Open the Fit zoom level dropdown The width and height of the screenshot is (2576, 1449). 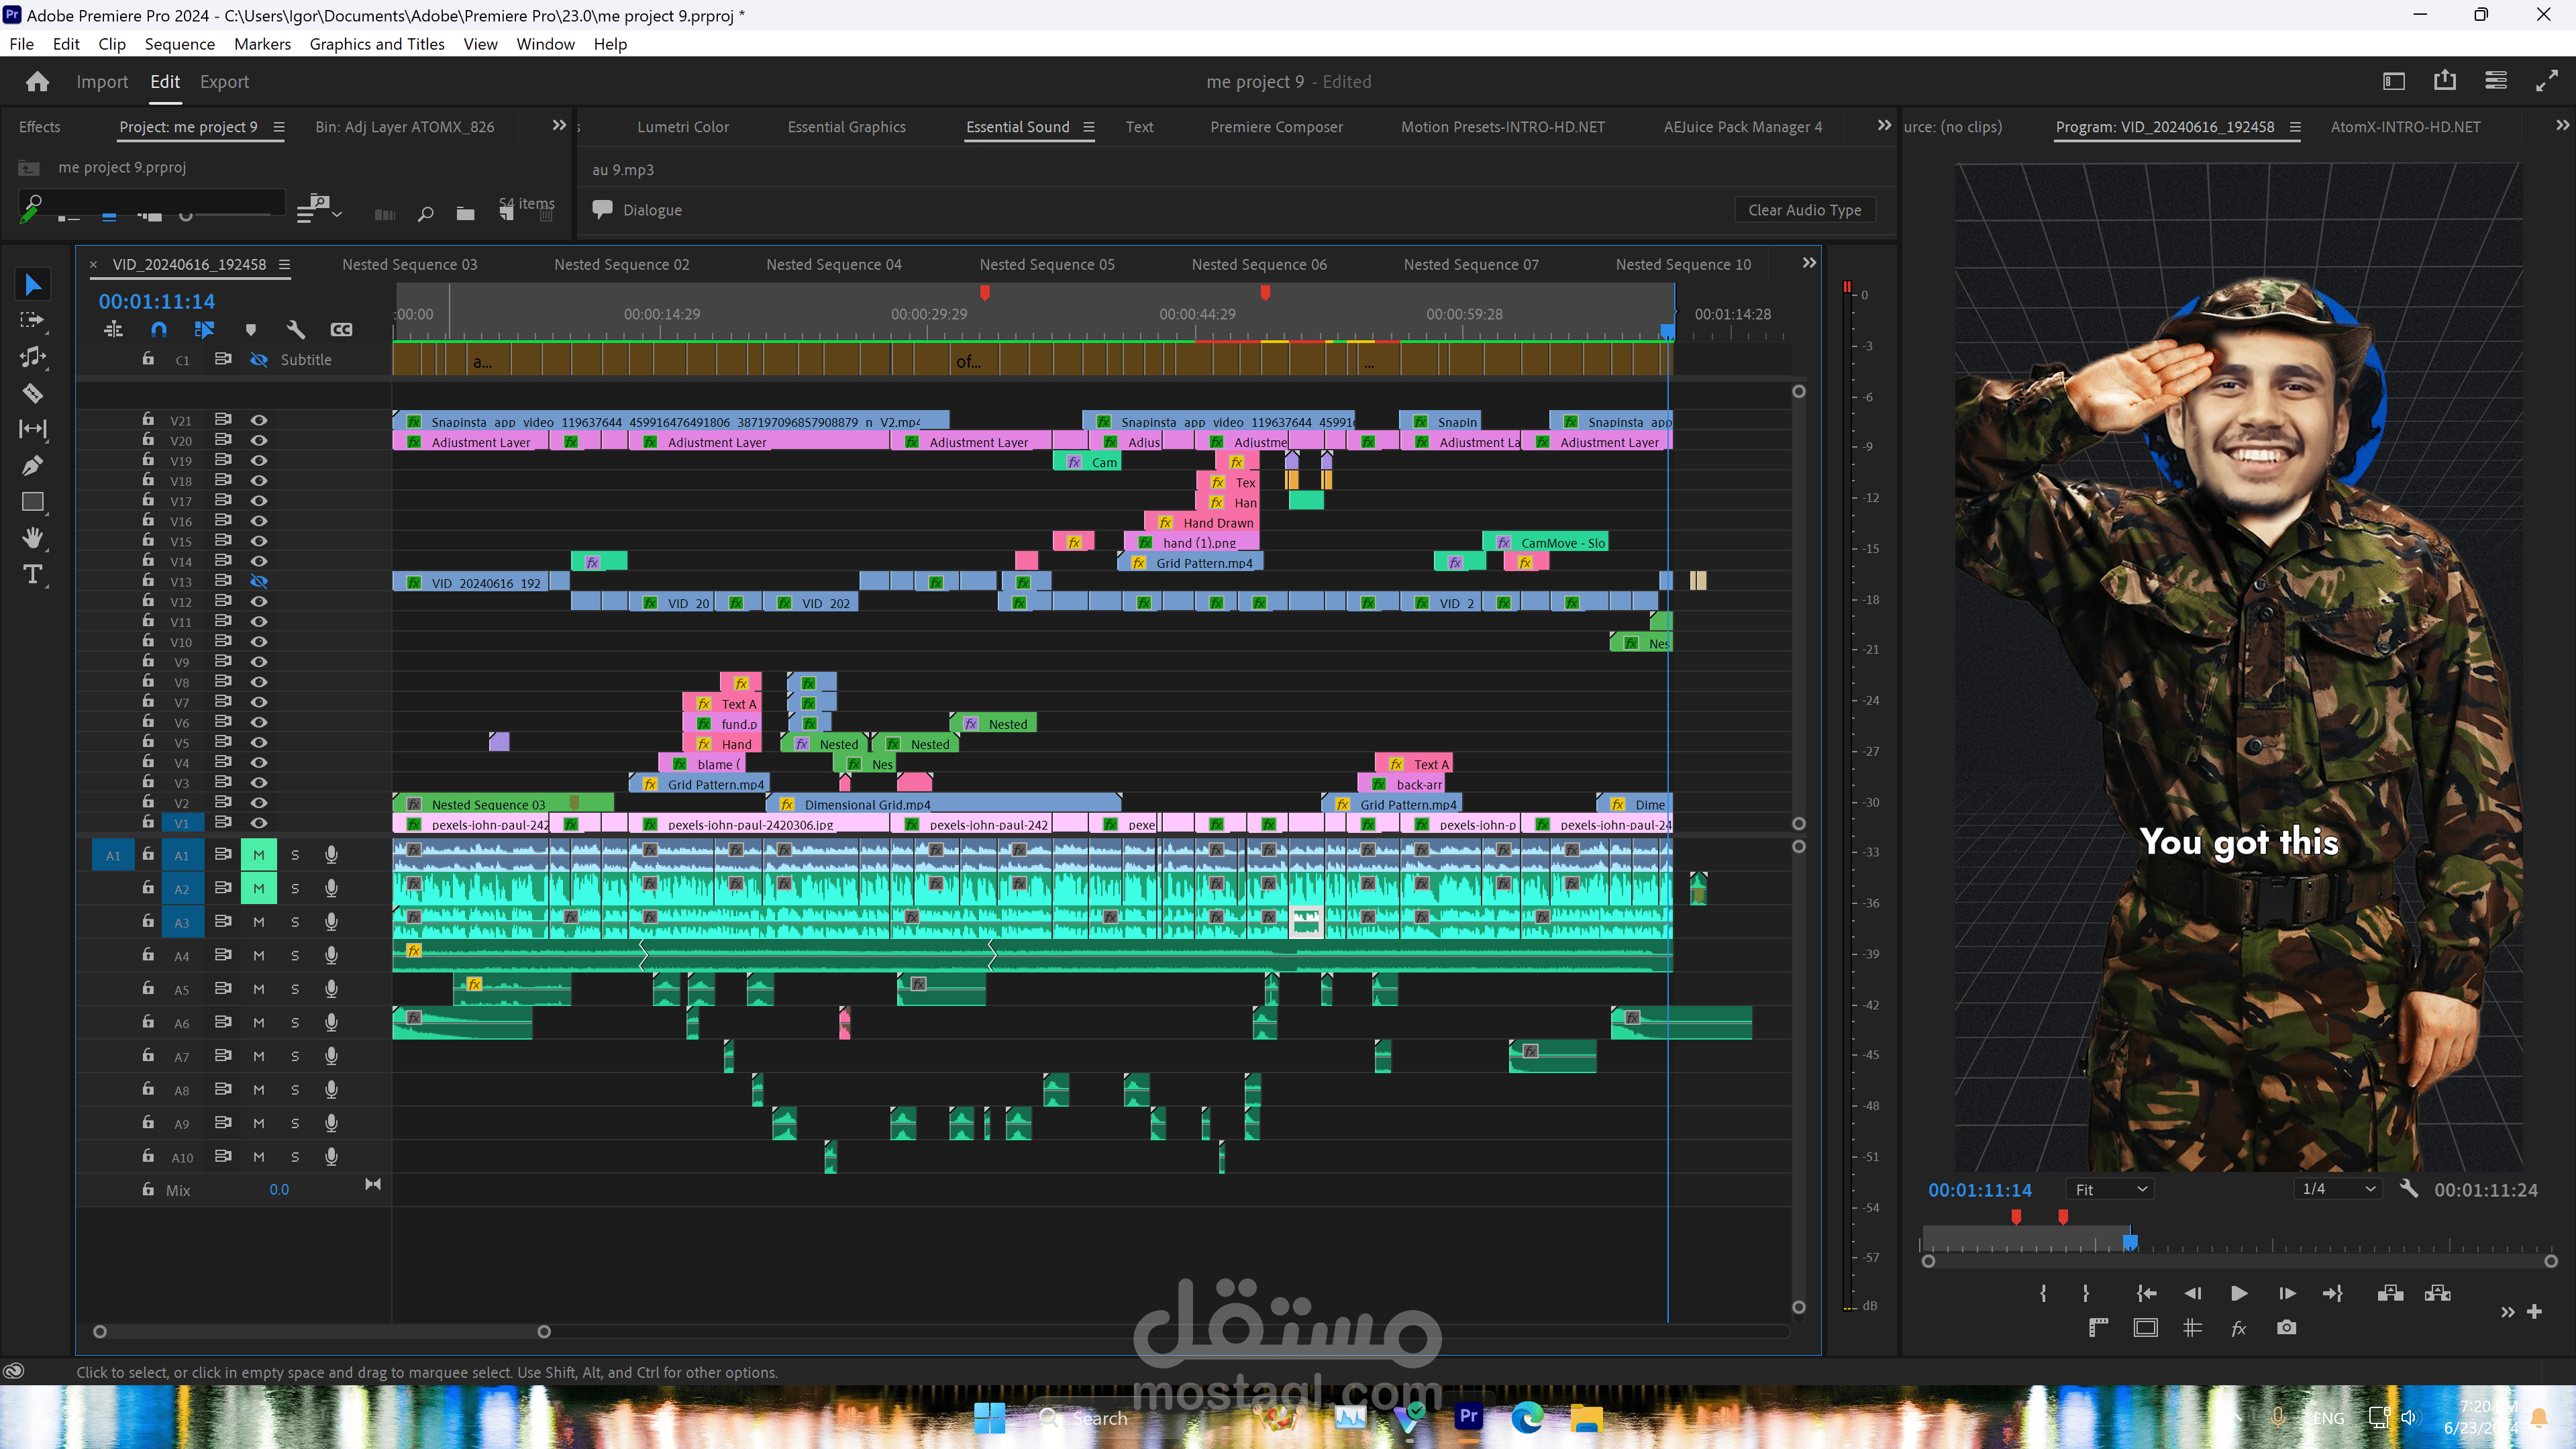[2110, 1189]
